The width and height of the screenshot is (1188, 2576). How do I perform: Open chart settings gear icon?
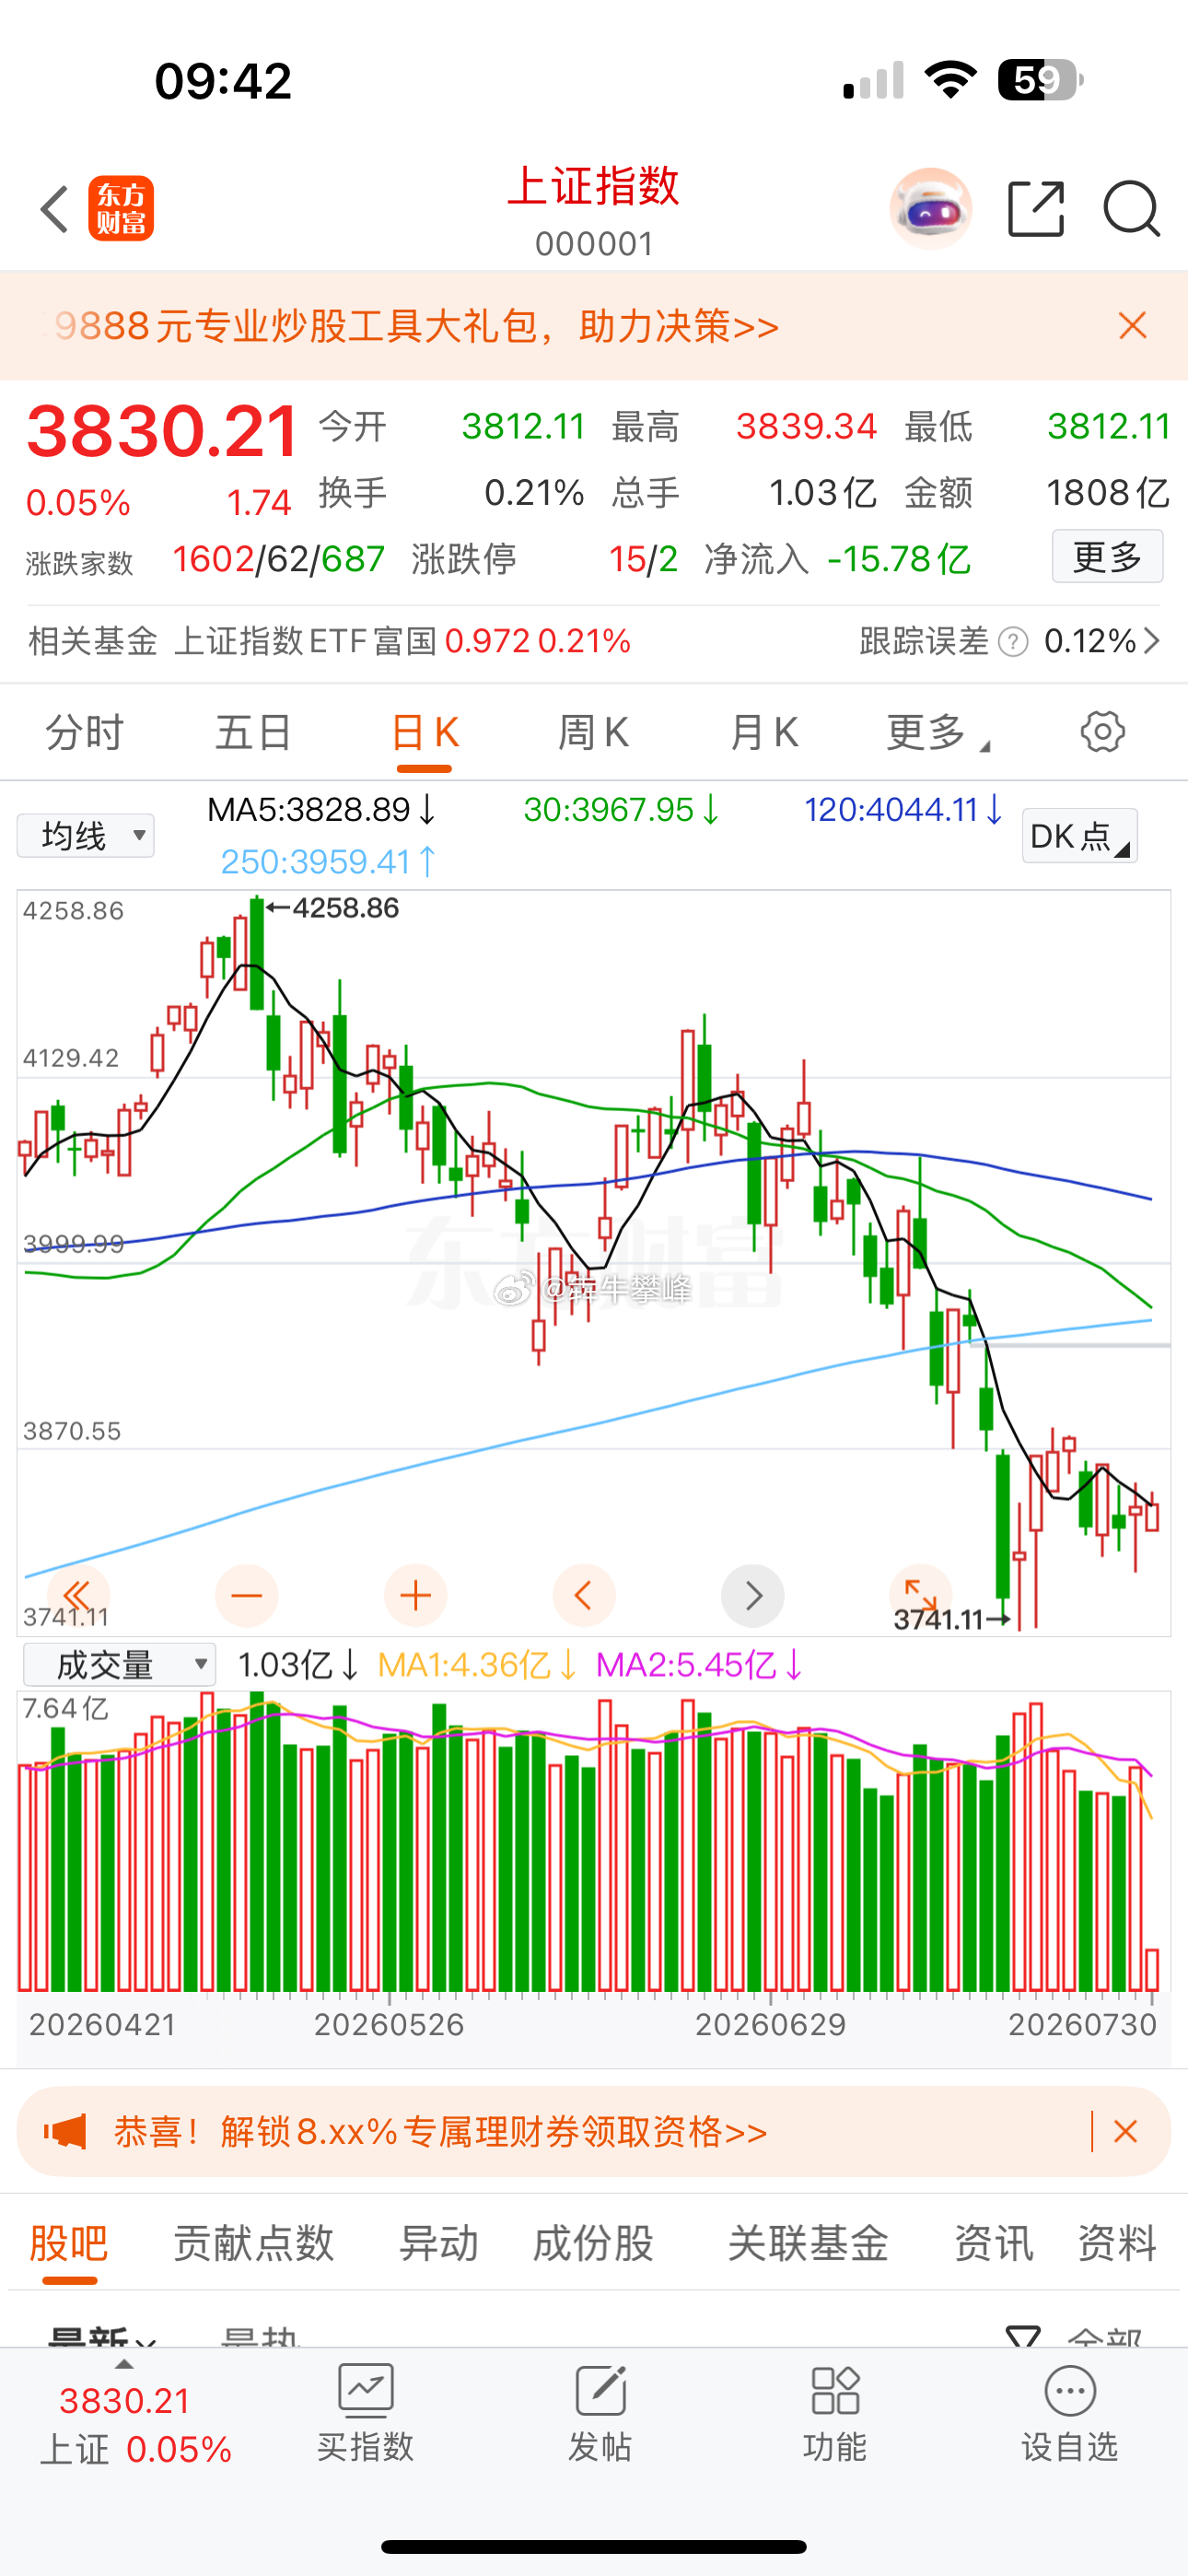[1102, 732]
